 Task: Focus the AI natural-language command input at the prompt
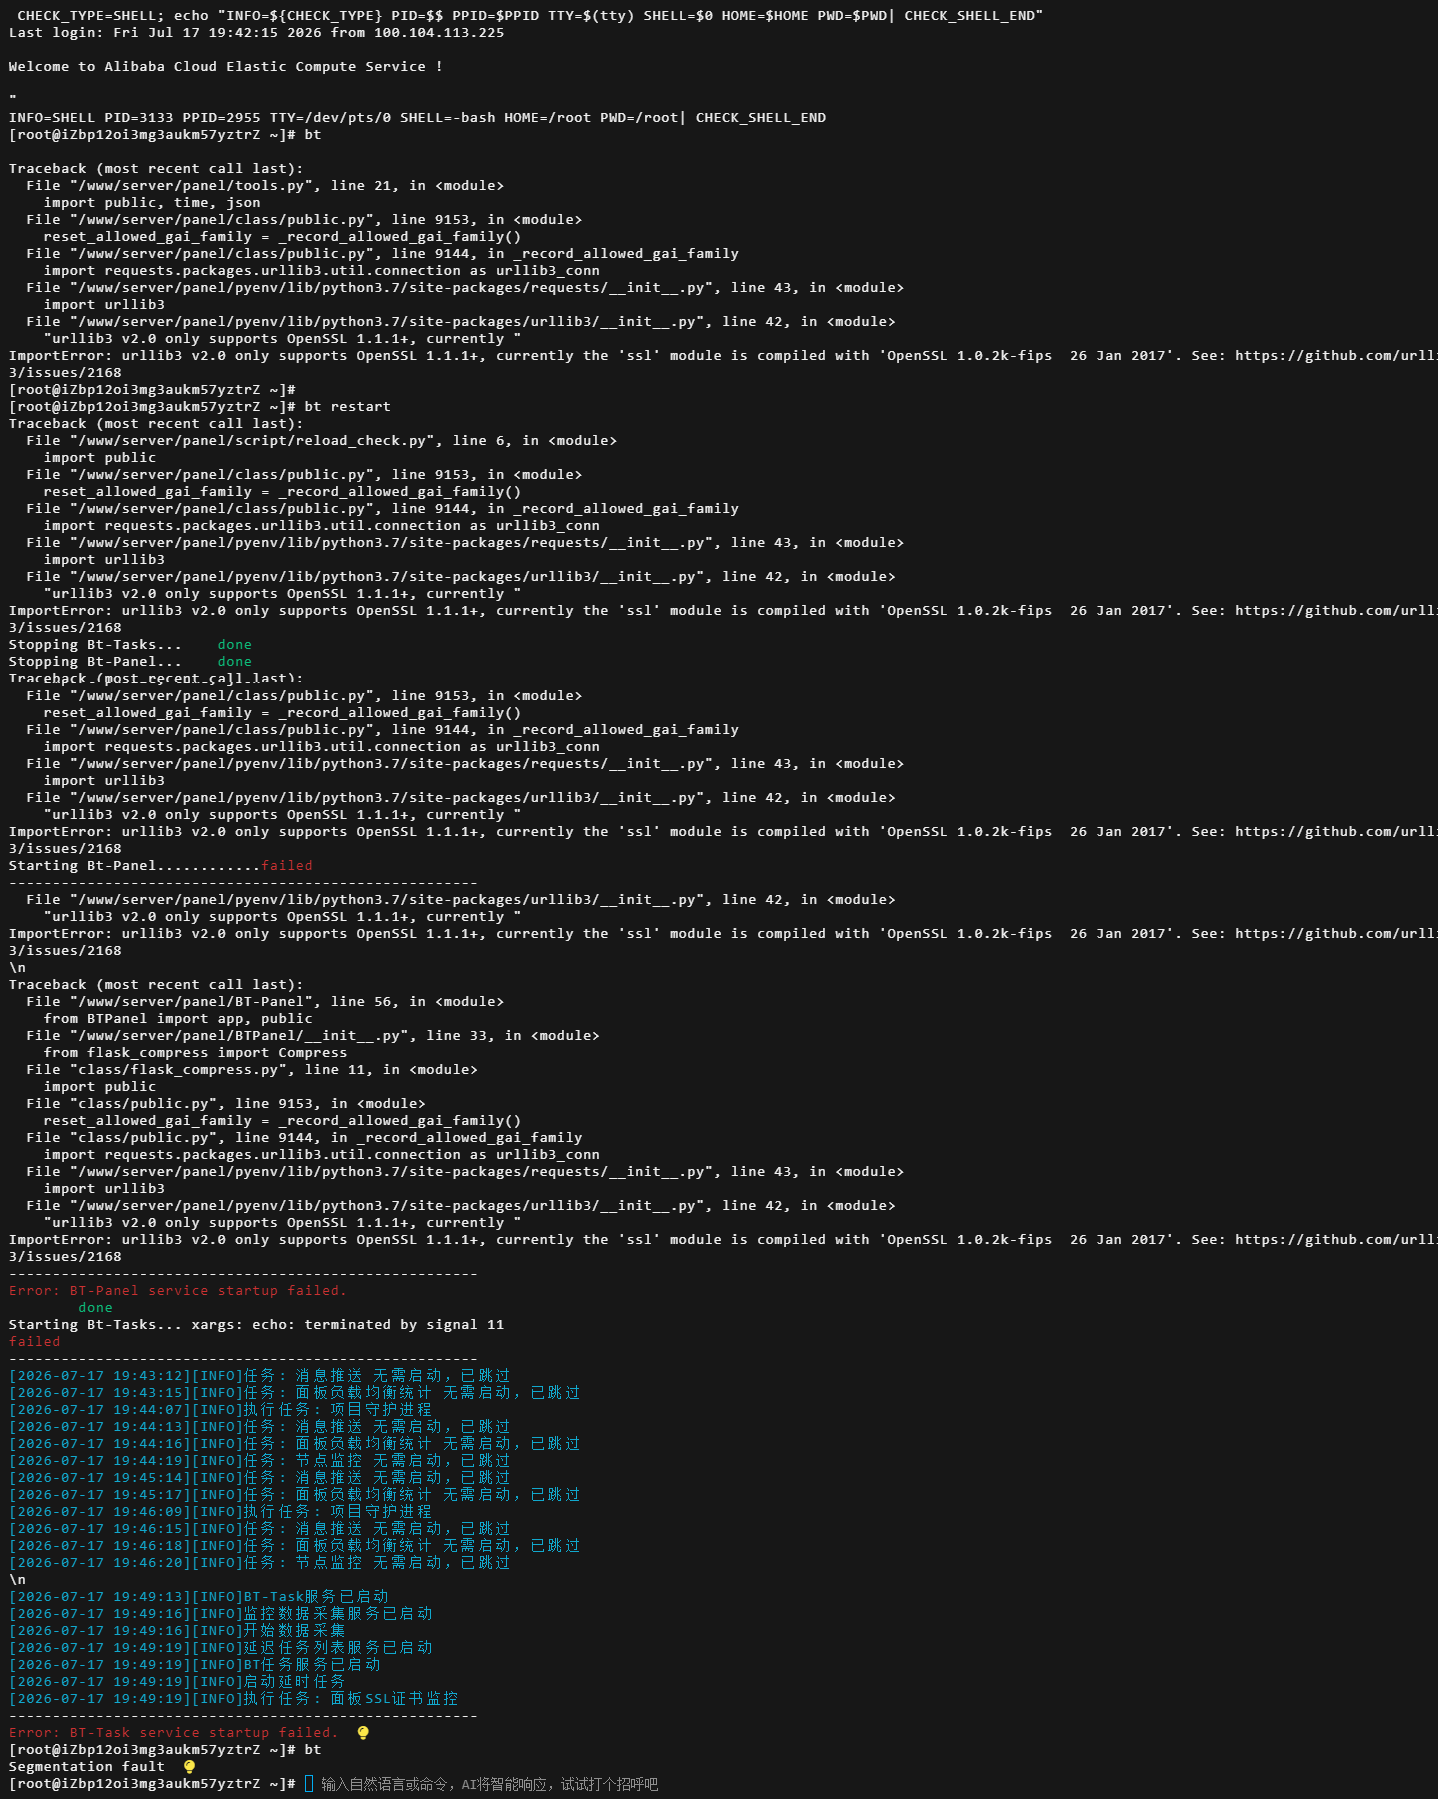coord(489,1784)
